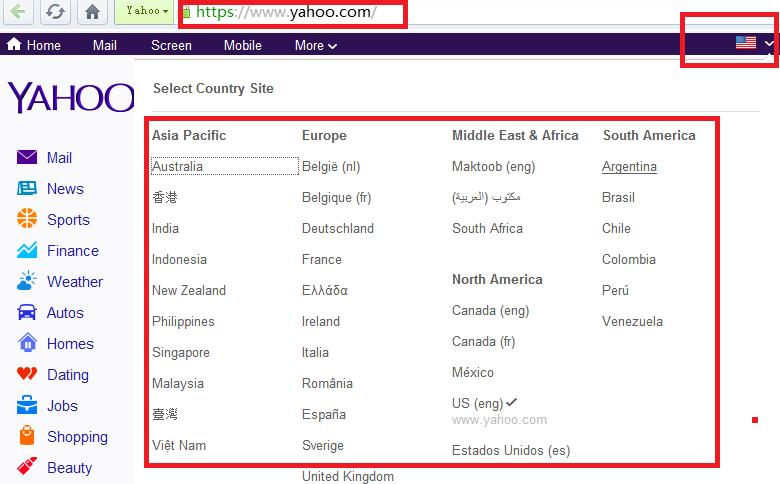Click the Autos car icon
The image size is (780, 484).
click(27, 312)
